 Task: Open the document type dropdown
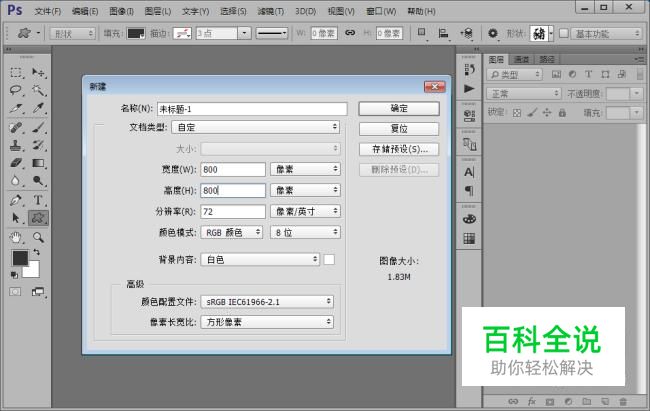pyautogui.click(x=255, y=127)
